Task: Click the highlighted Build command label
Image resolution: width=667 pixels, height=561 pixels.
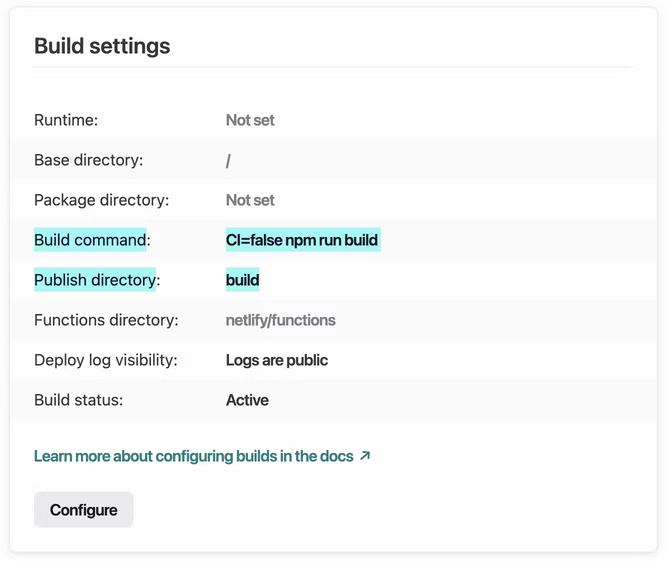Action: [92, 240]
